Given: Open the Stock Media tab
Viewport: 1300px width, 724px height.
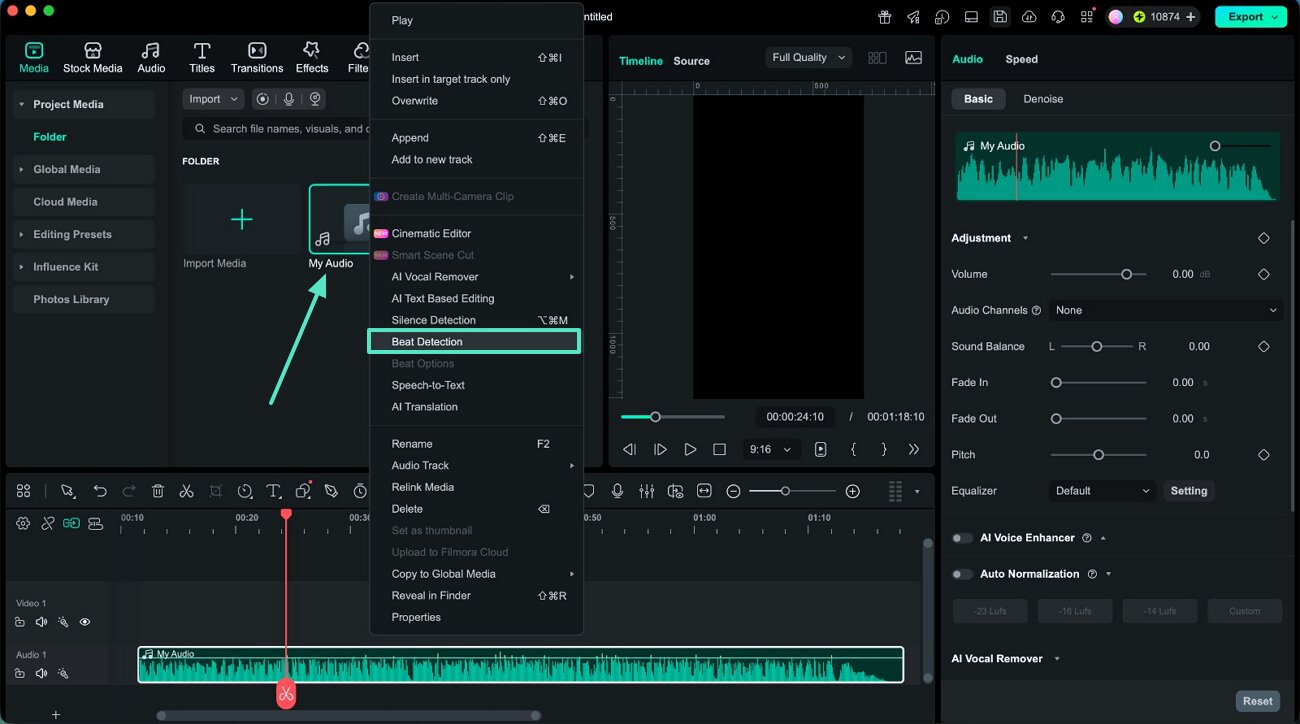Looking at the screenshot, I should 92,58.
